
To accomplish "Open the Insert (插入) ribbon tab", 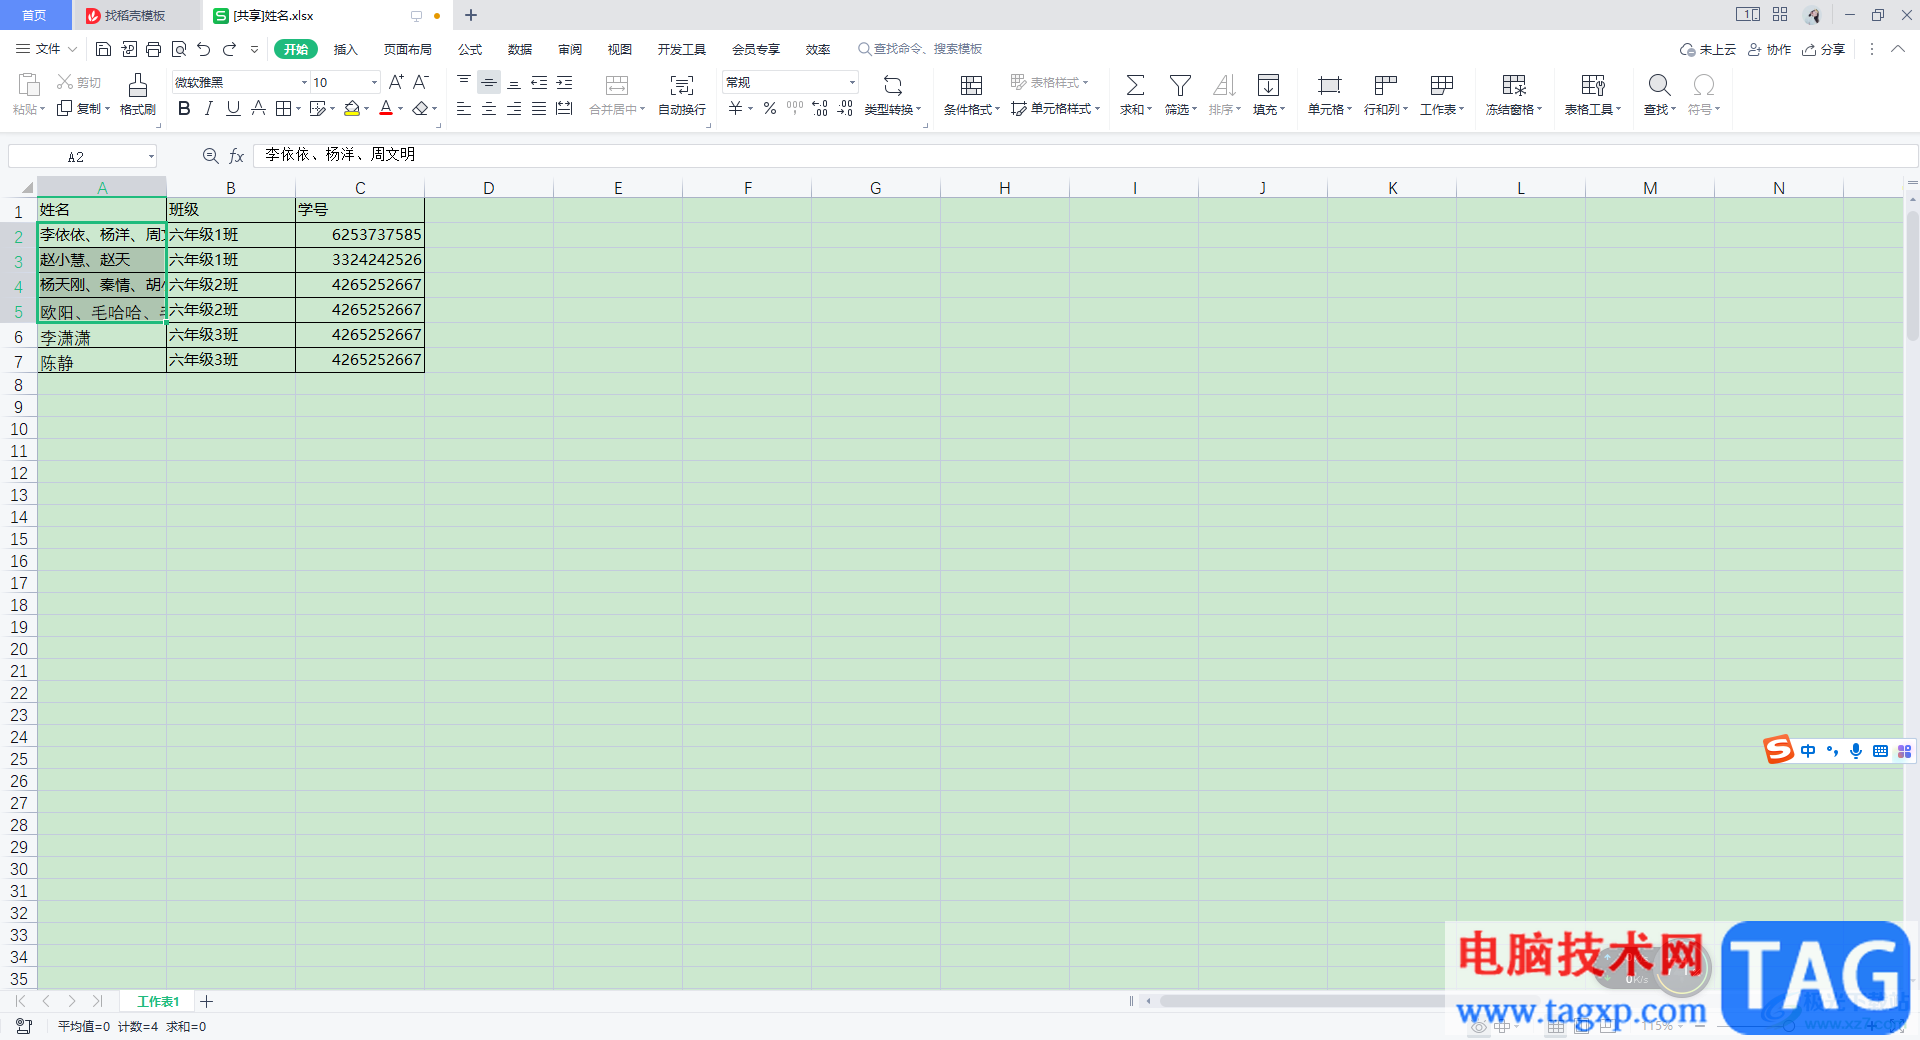I will coord(345,49).
